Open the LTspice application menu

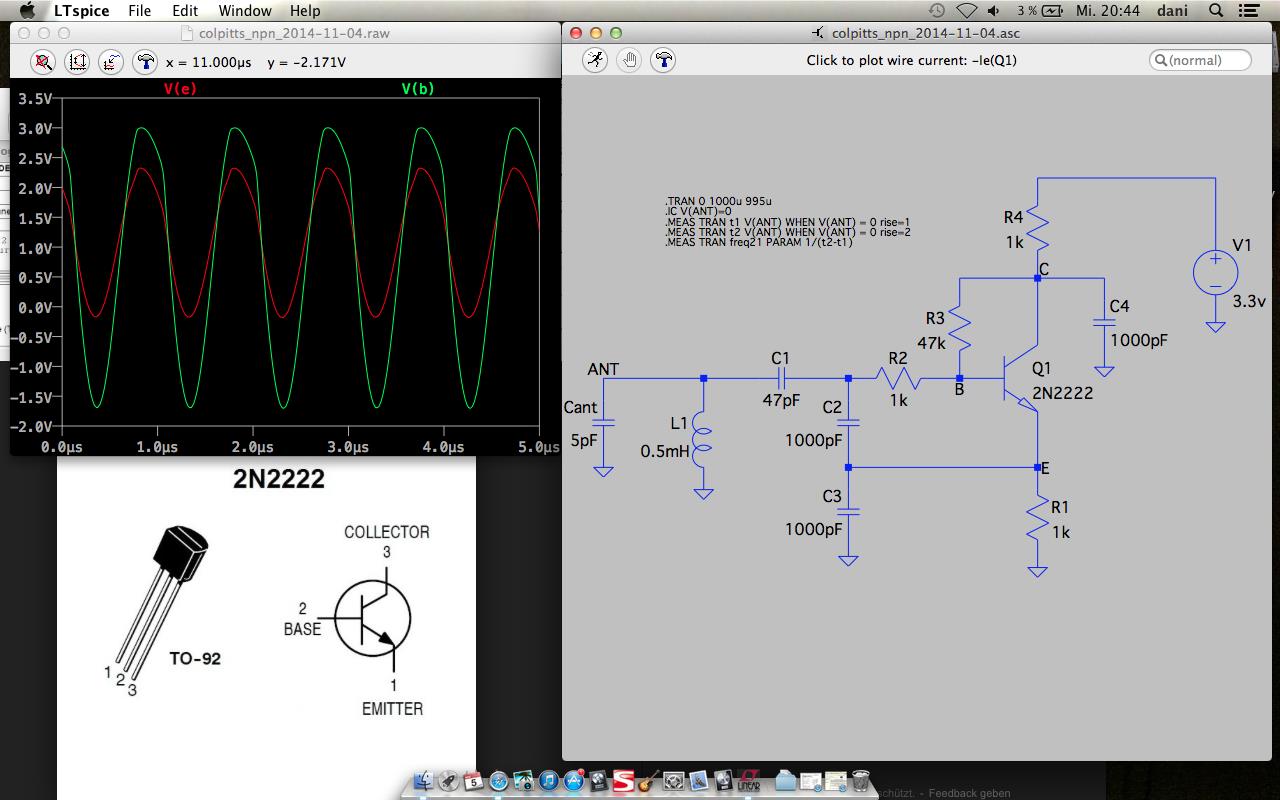[x=81, y=10]
